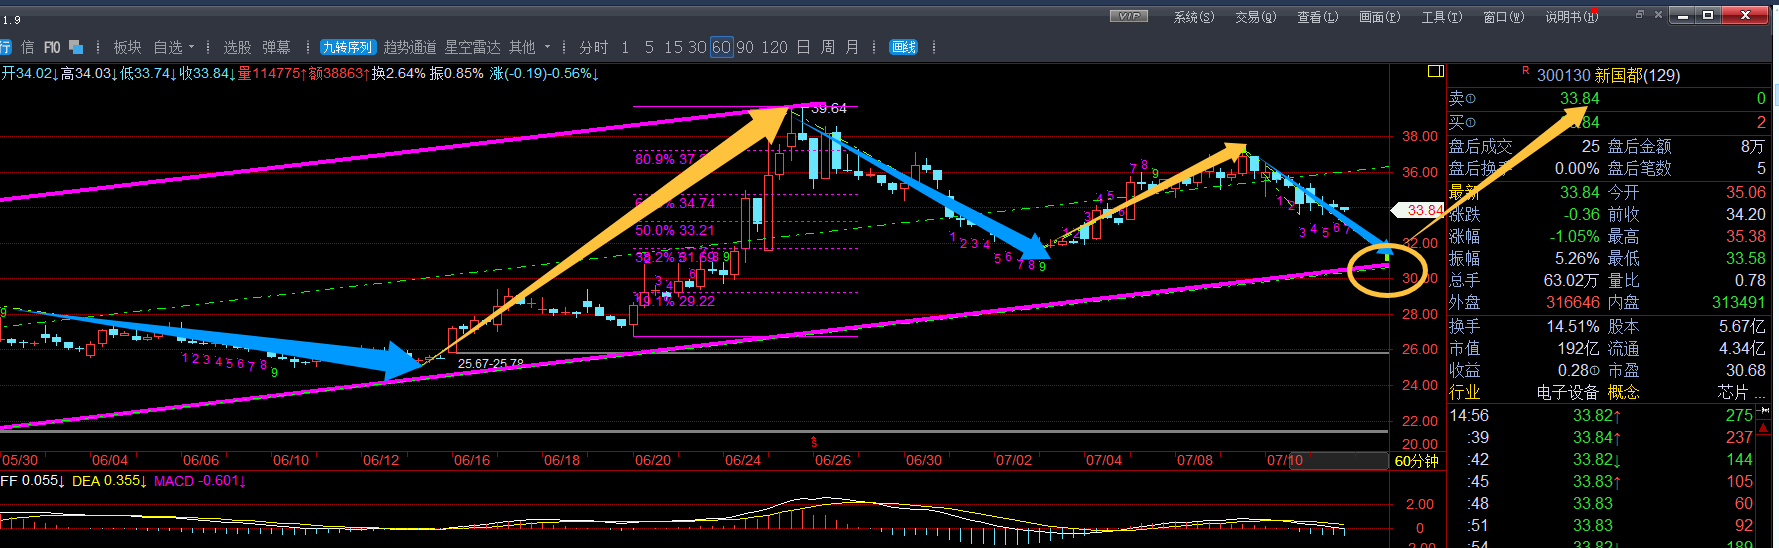
Task: Click the 选股 stock picker button
Action: 237,47
